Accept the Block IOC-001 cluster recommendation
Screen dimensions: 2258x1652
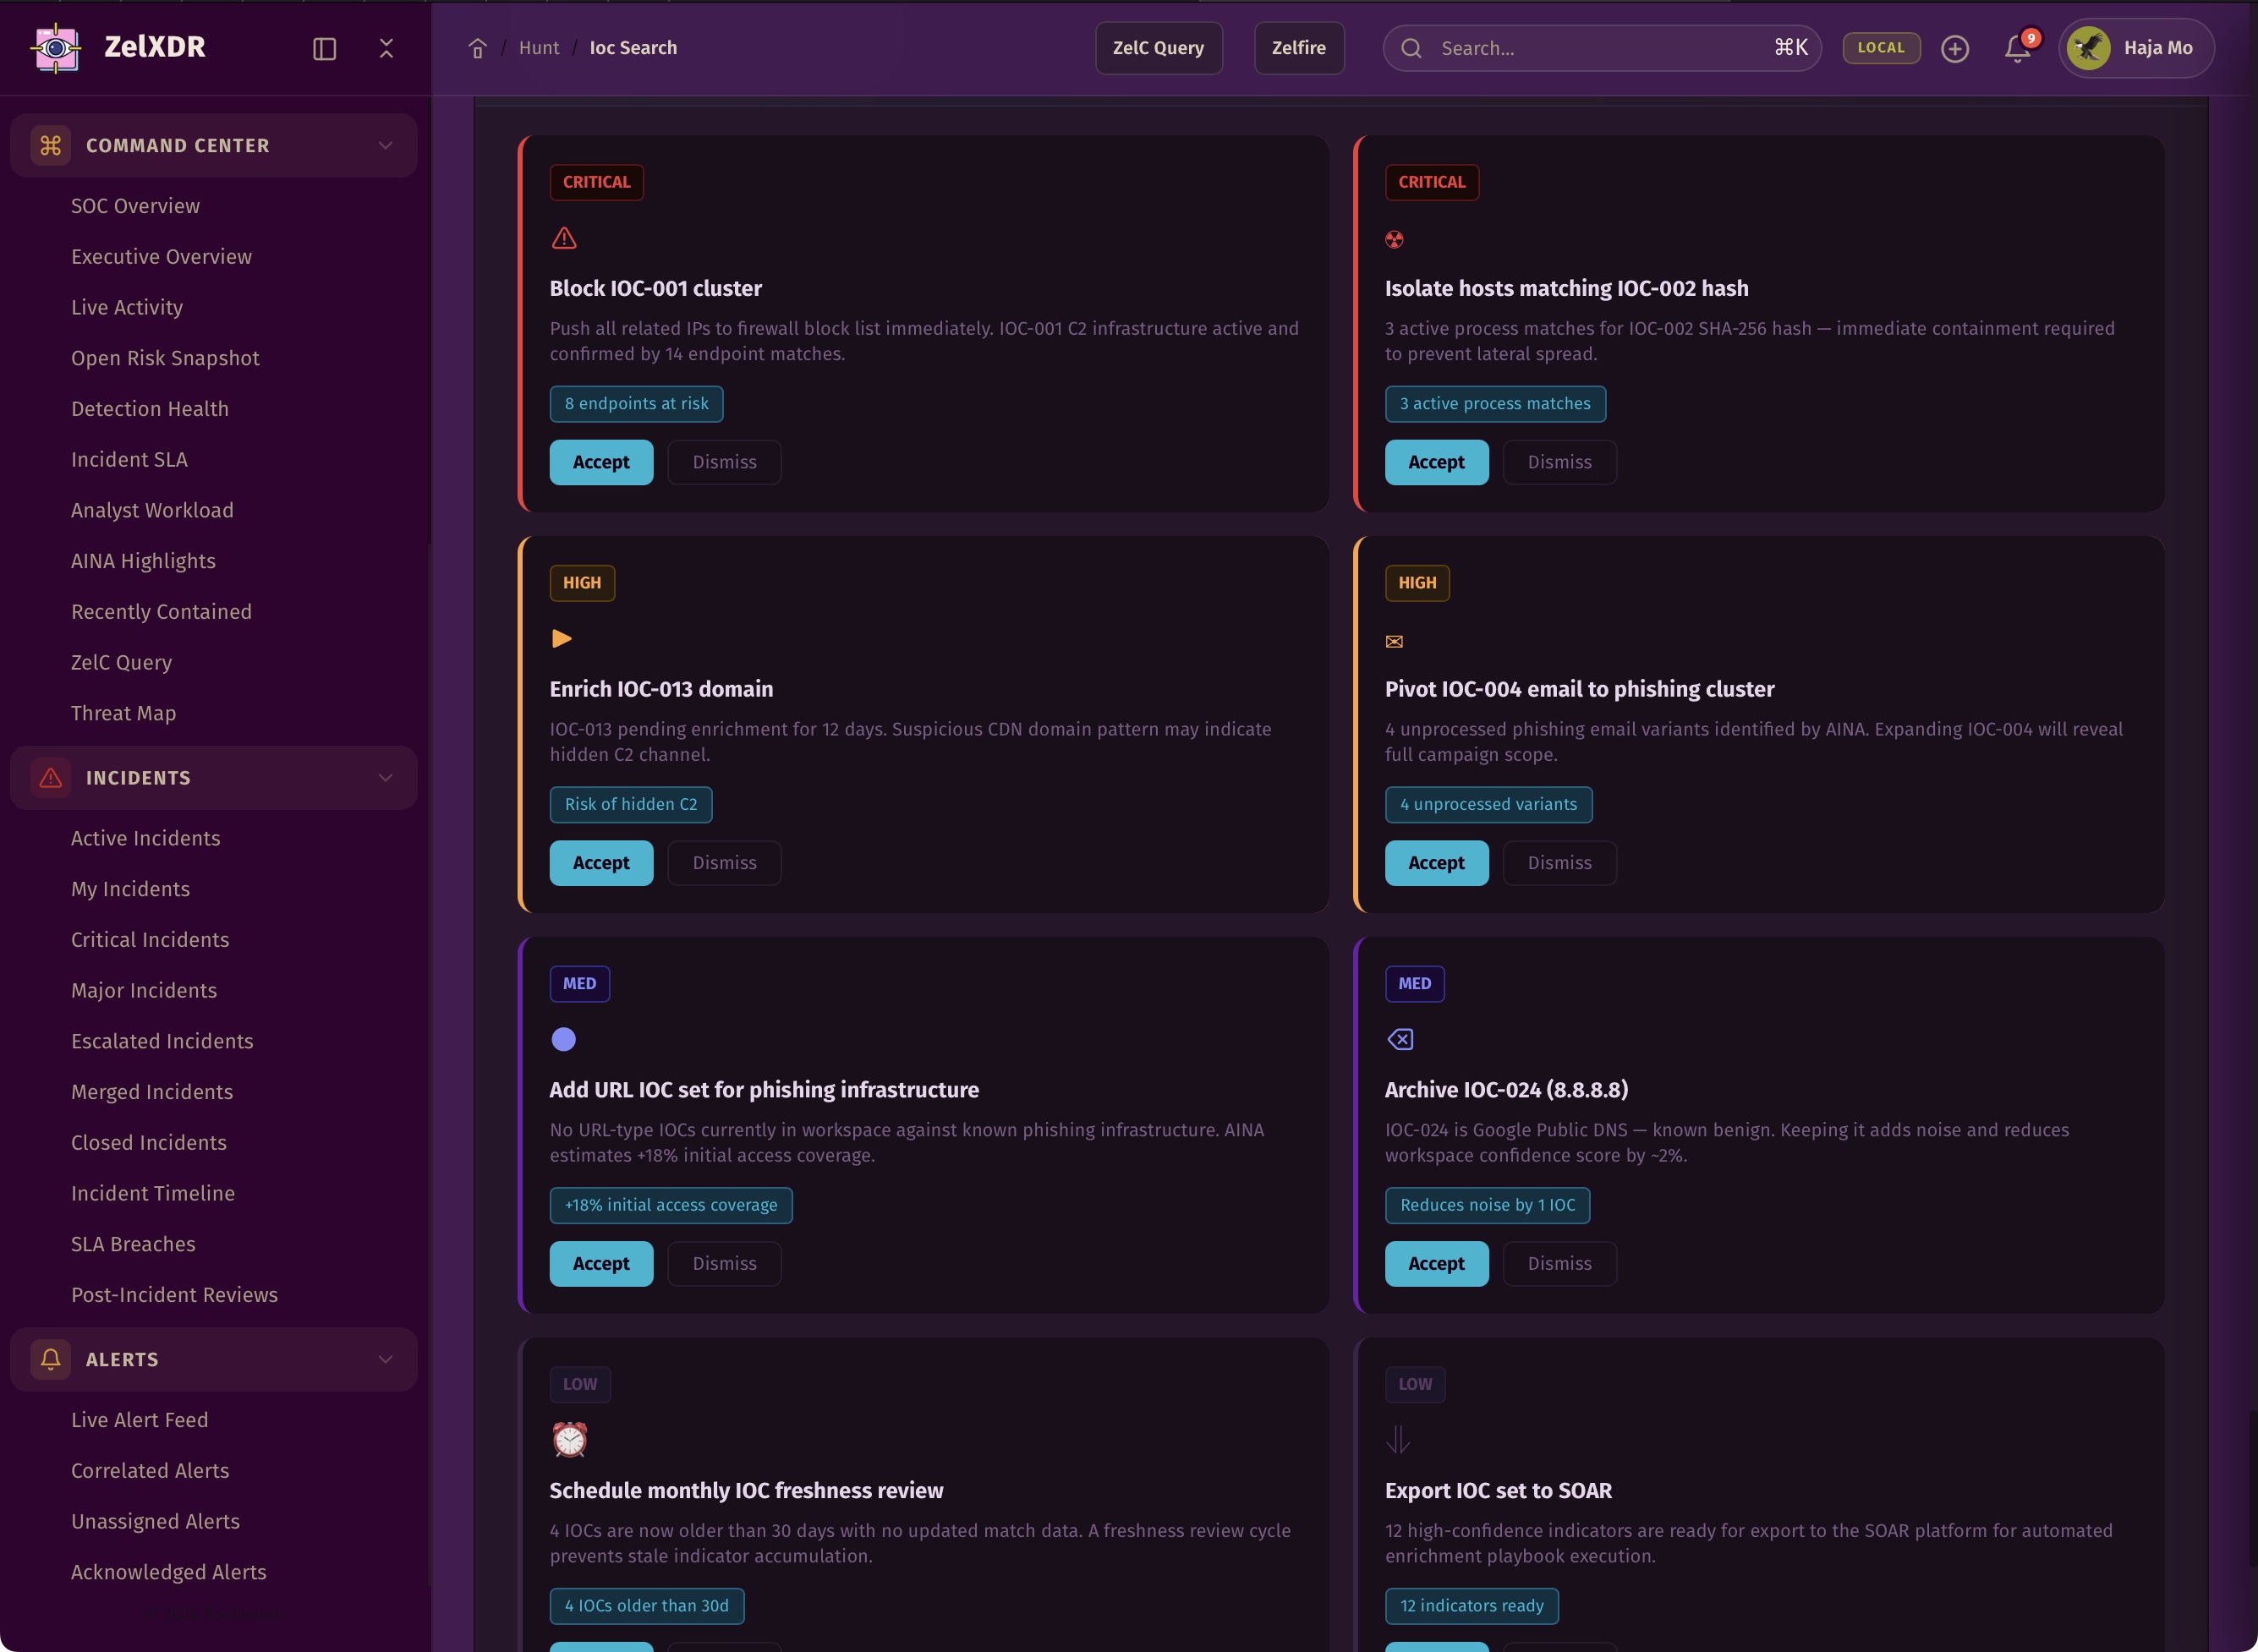click(x=601, y=462)
